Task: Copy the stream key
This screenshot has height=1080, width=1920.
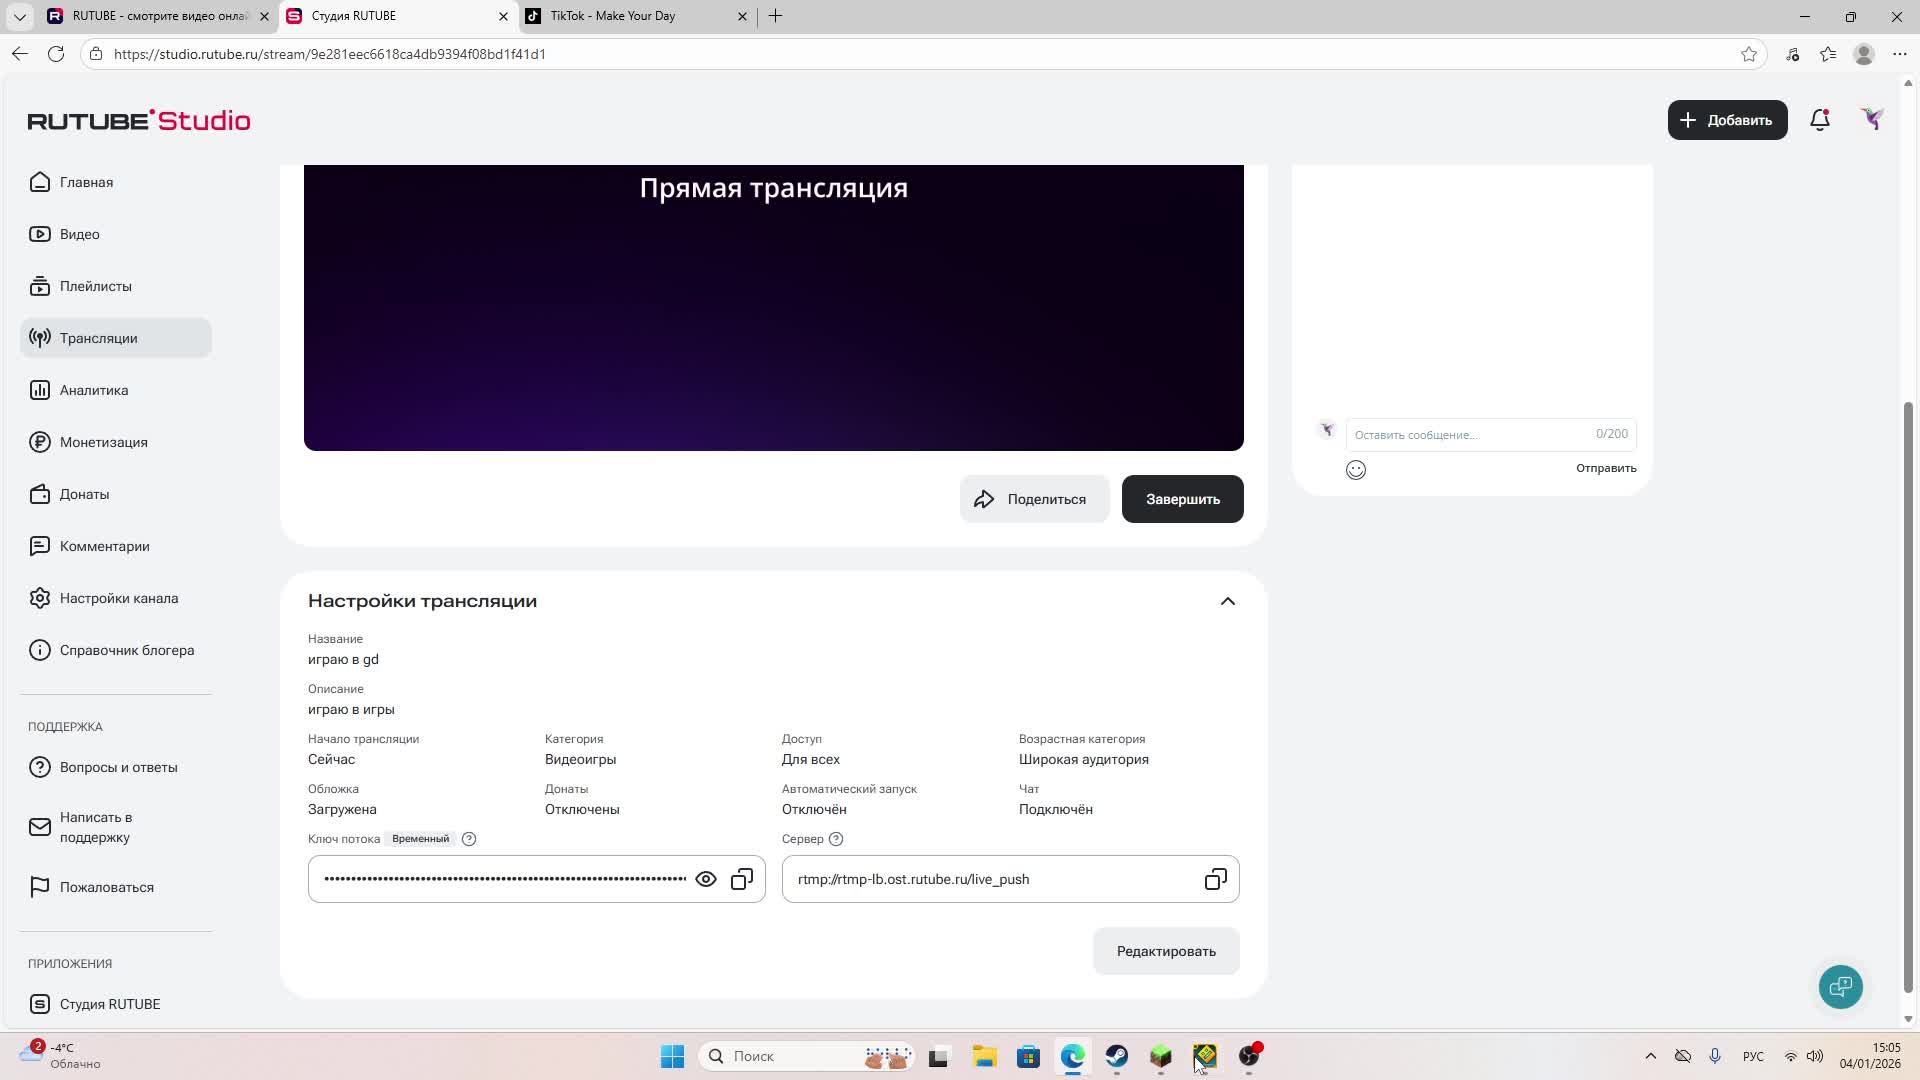Action: pos(742,879)
